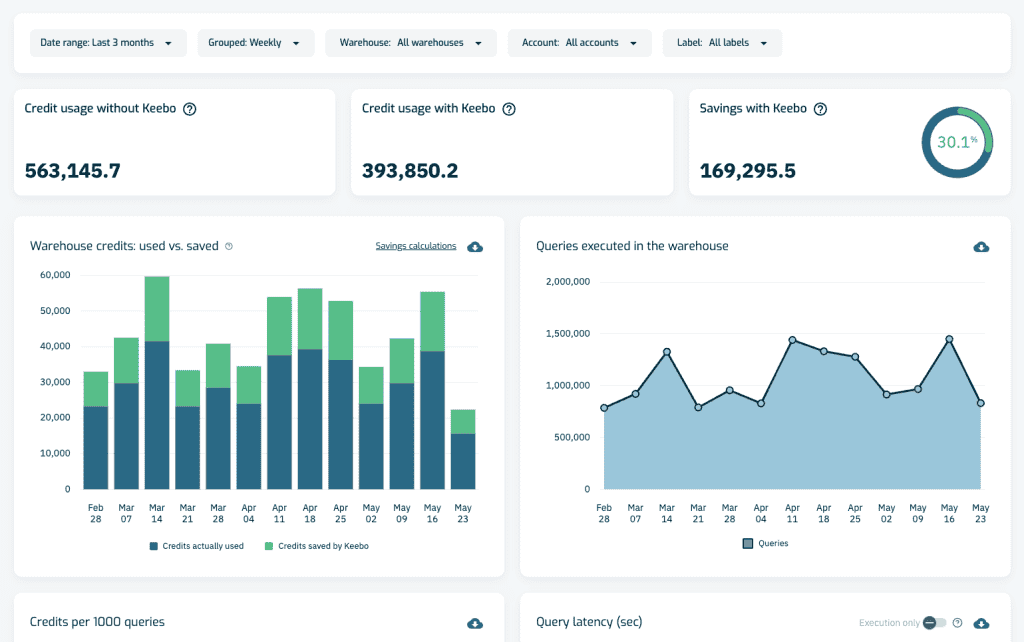This screenshot has width=1024, height=642.
Task: Toggle the Execution only switch
Action: tap(935, 623)
